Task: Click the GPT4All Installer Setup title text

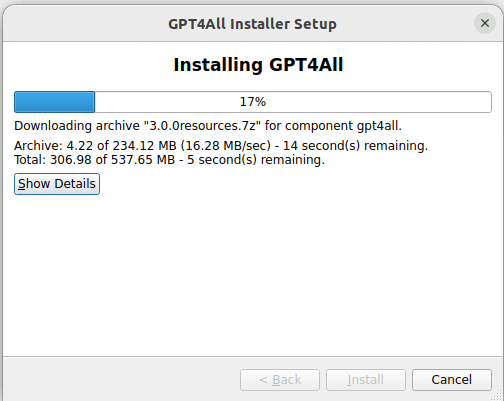Action: 252,24
